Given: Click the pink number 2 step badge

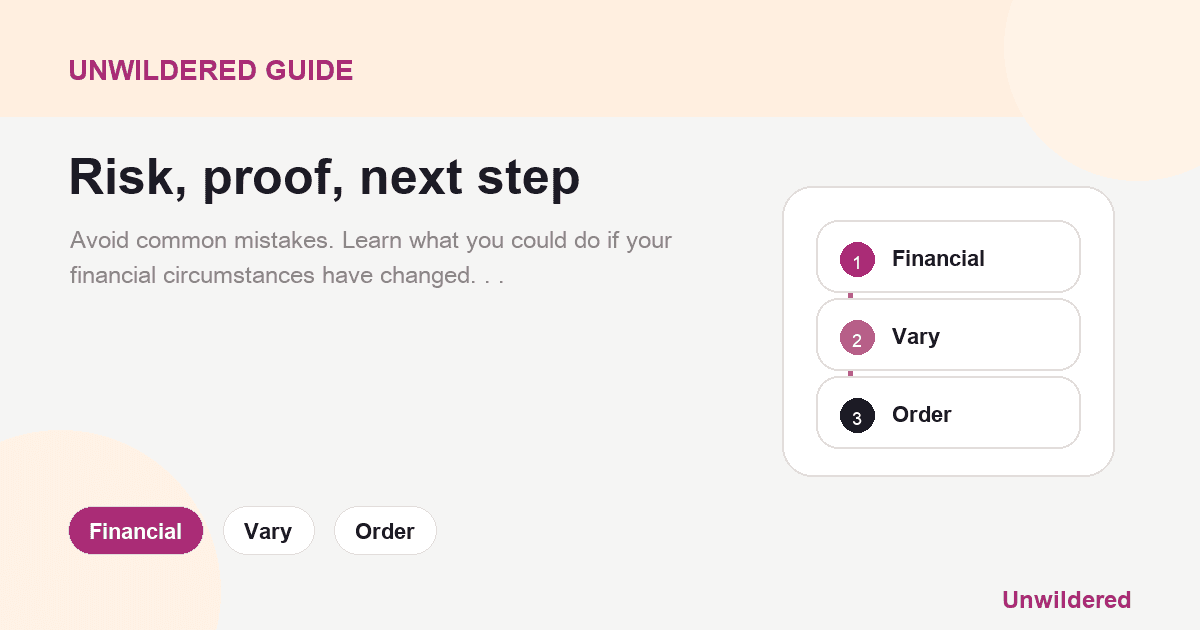Looking at the screenshot, I should 857,337.
